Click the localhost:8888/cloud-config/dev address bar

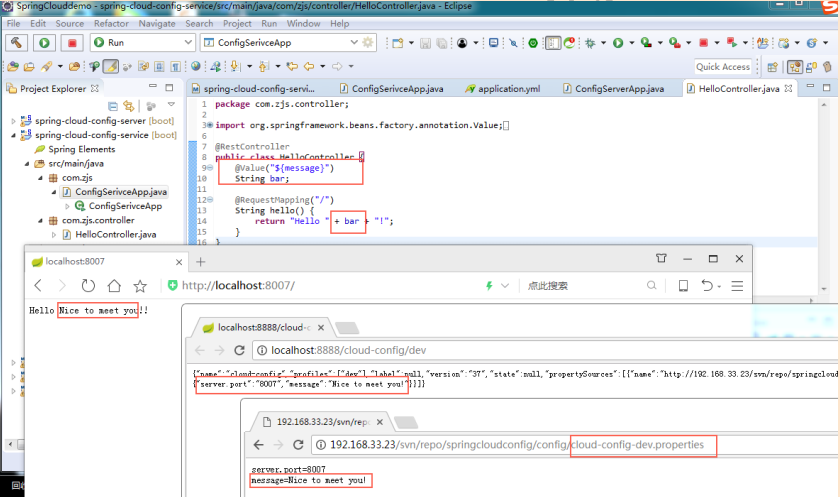point(544,350)
